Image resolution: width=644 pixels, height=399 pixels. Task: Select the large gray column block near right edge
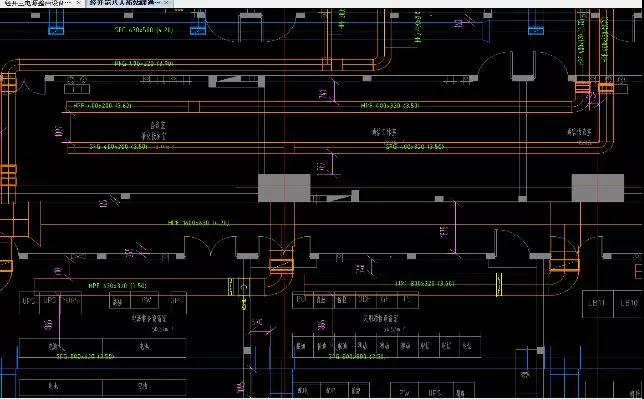pyautogui.click(x=598, y=188)
